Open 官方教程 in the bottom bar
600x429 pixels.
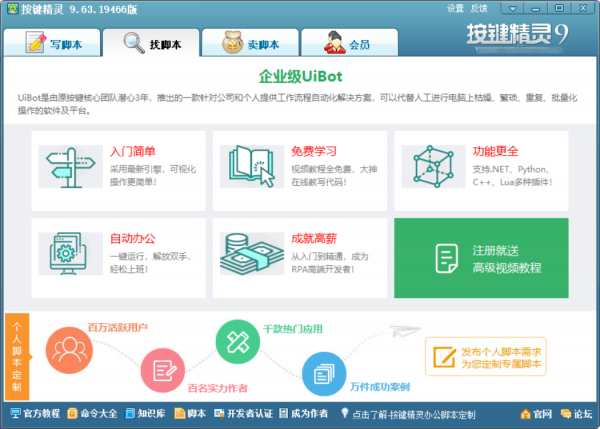pos(35,414)
